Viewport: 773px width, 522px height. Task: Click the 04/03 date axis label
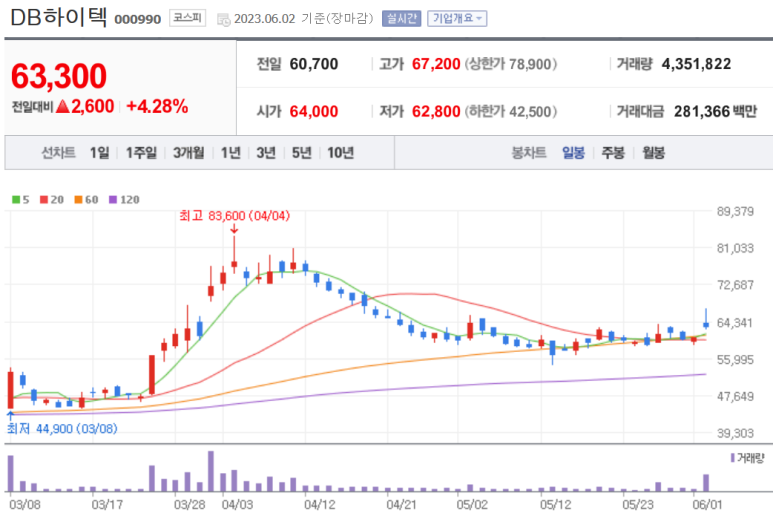[x=237, y=505]
